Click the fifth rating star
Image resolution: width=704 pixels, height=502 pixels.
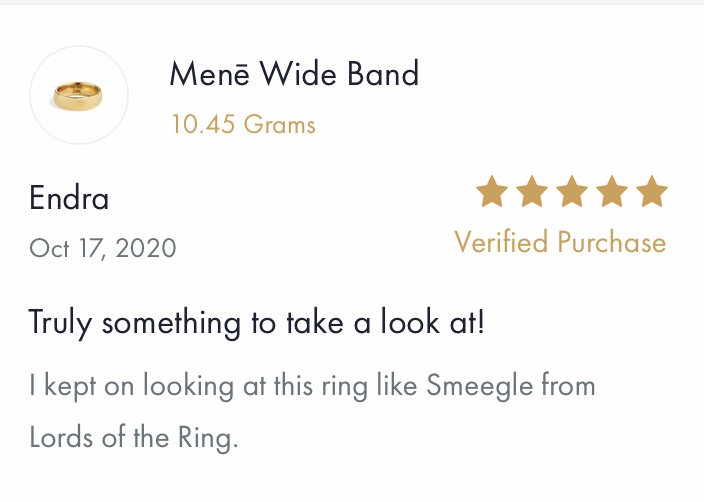tap(651, 191)
